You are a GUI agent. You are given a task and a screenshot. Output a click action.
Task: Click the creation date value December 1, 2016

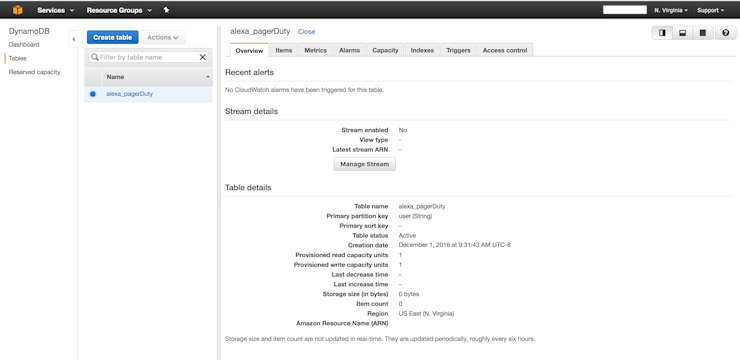pyautogui.click(x=454, y=245)
